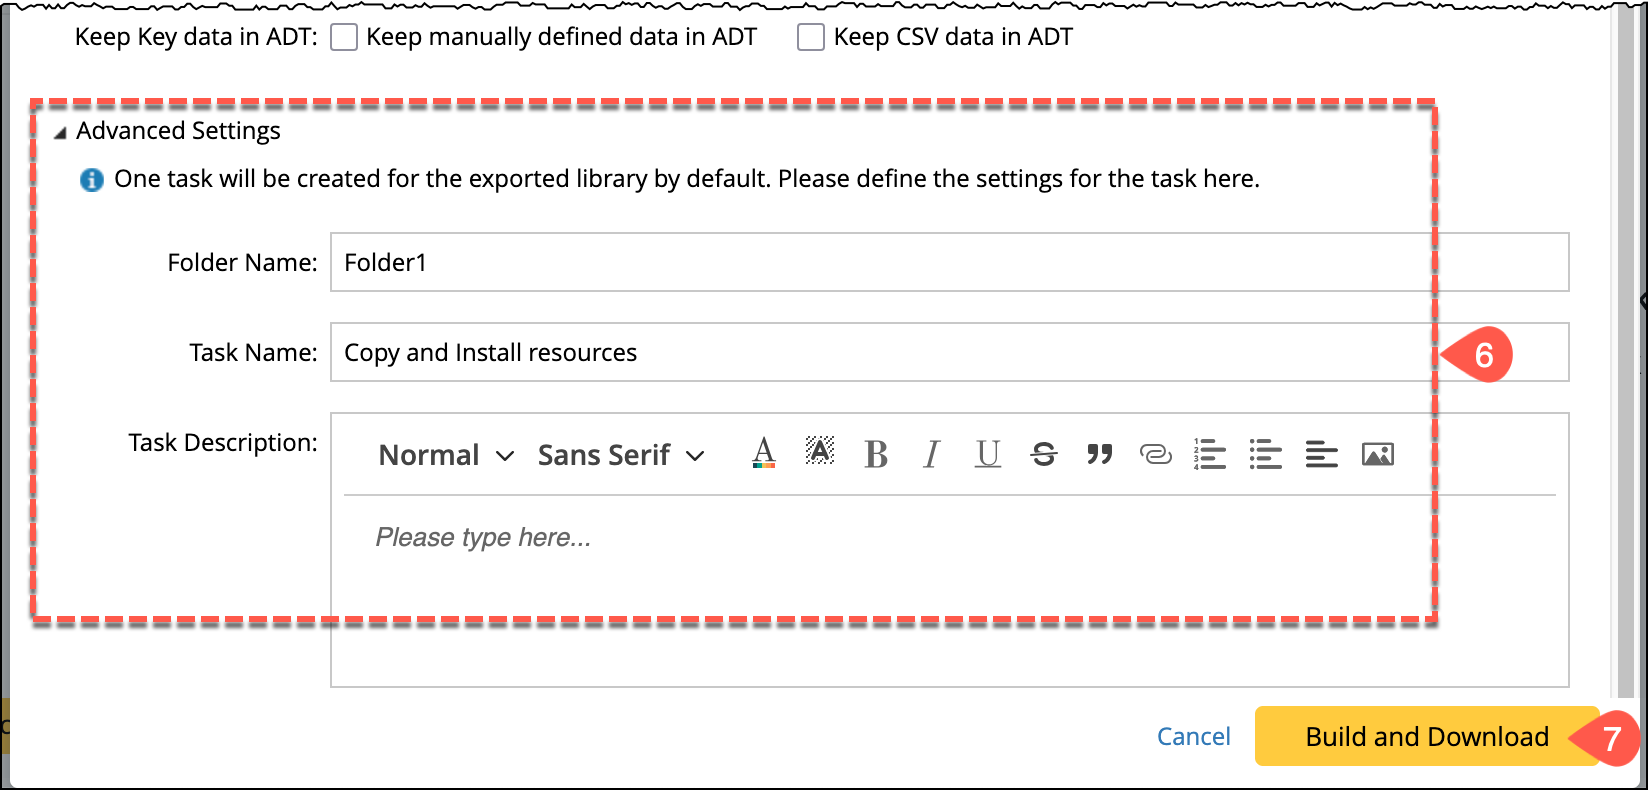Open the Normal paragraph style dropdown
The height and width of the screenshot is (790, 1648).
coord(446,456)
